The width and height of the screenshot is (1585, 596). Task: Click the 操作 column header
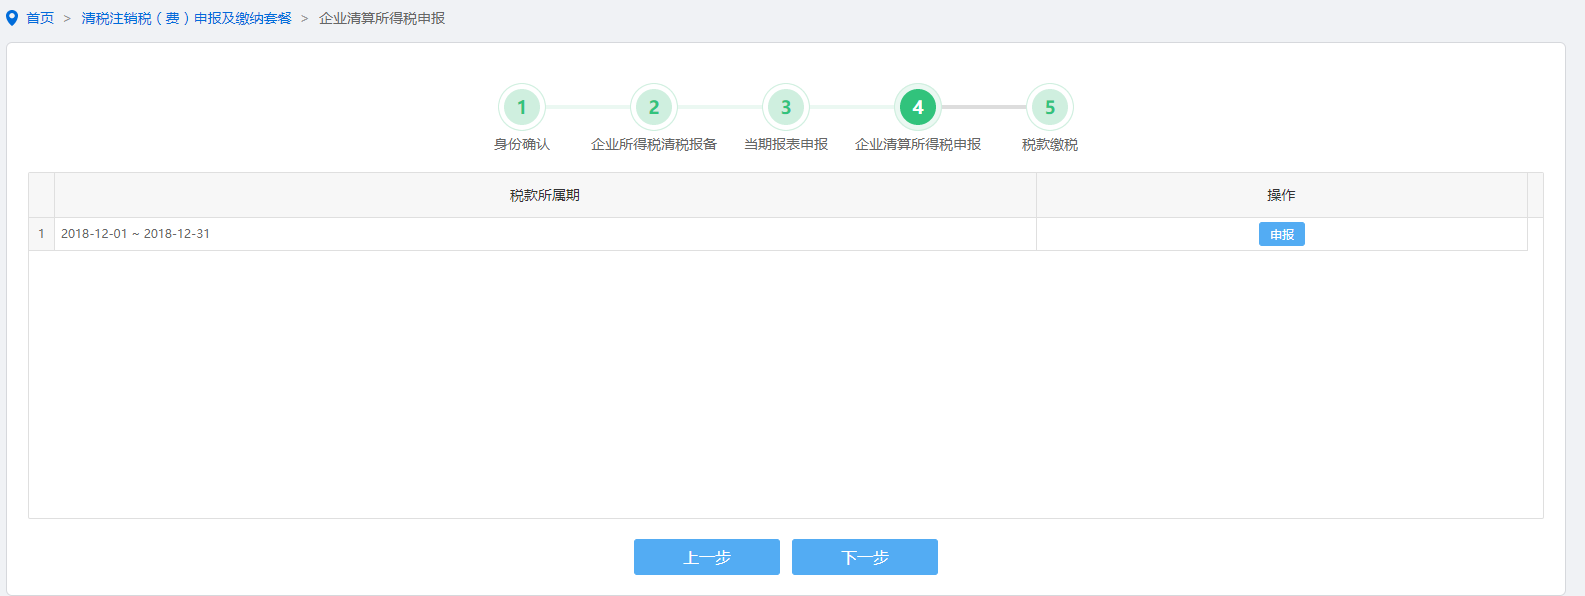(1282, 195)
